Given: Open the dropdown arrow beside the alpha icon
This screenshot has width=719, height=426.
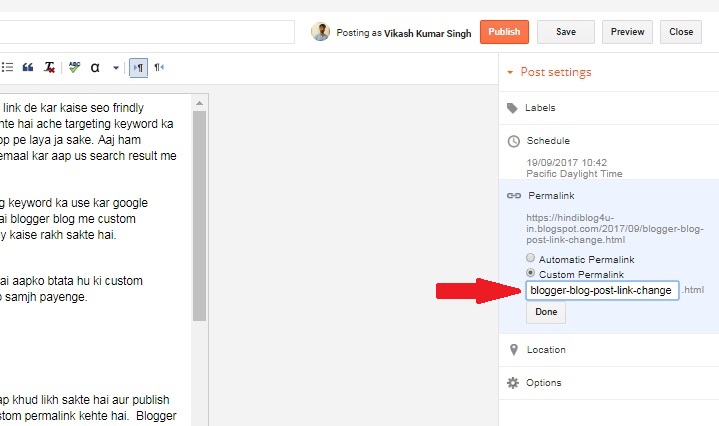Looking at the screenshot, I should pos(116,68).
